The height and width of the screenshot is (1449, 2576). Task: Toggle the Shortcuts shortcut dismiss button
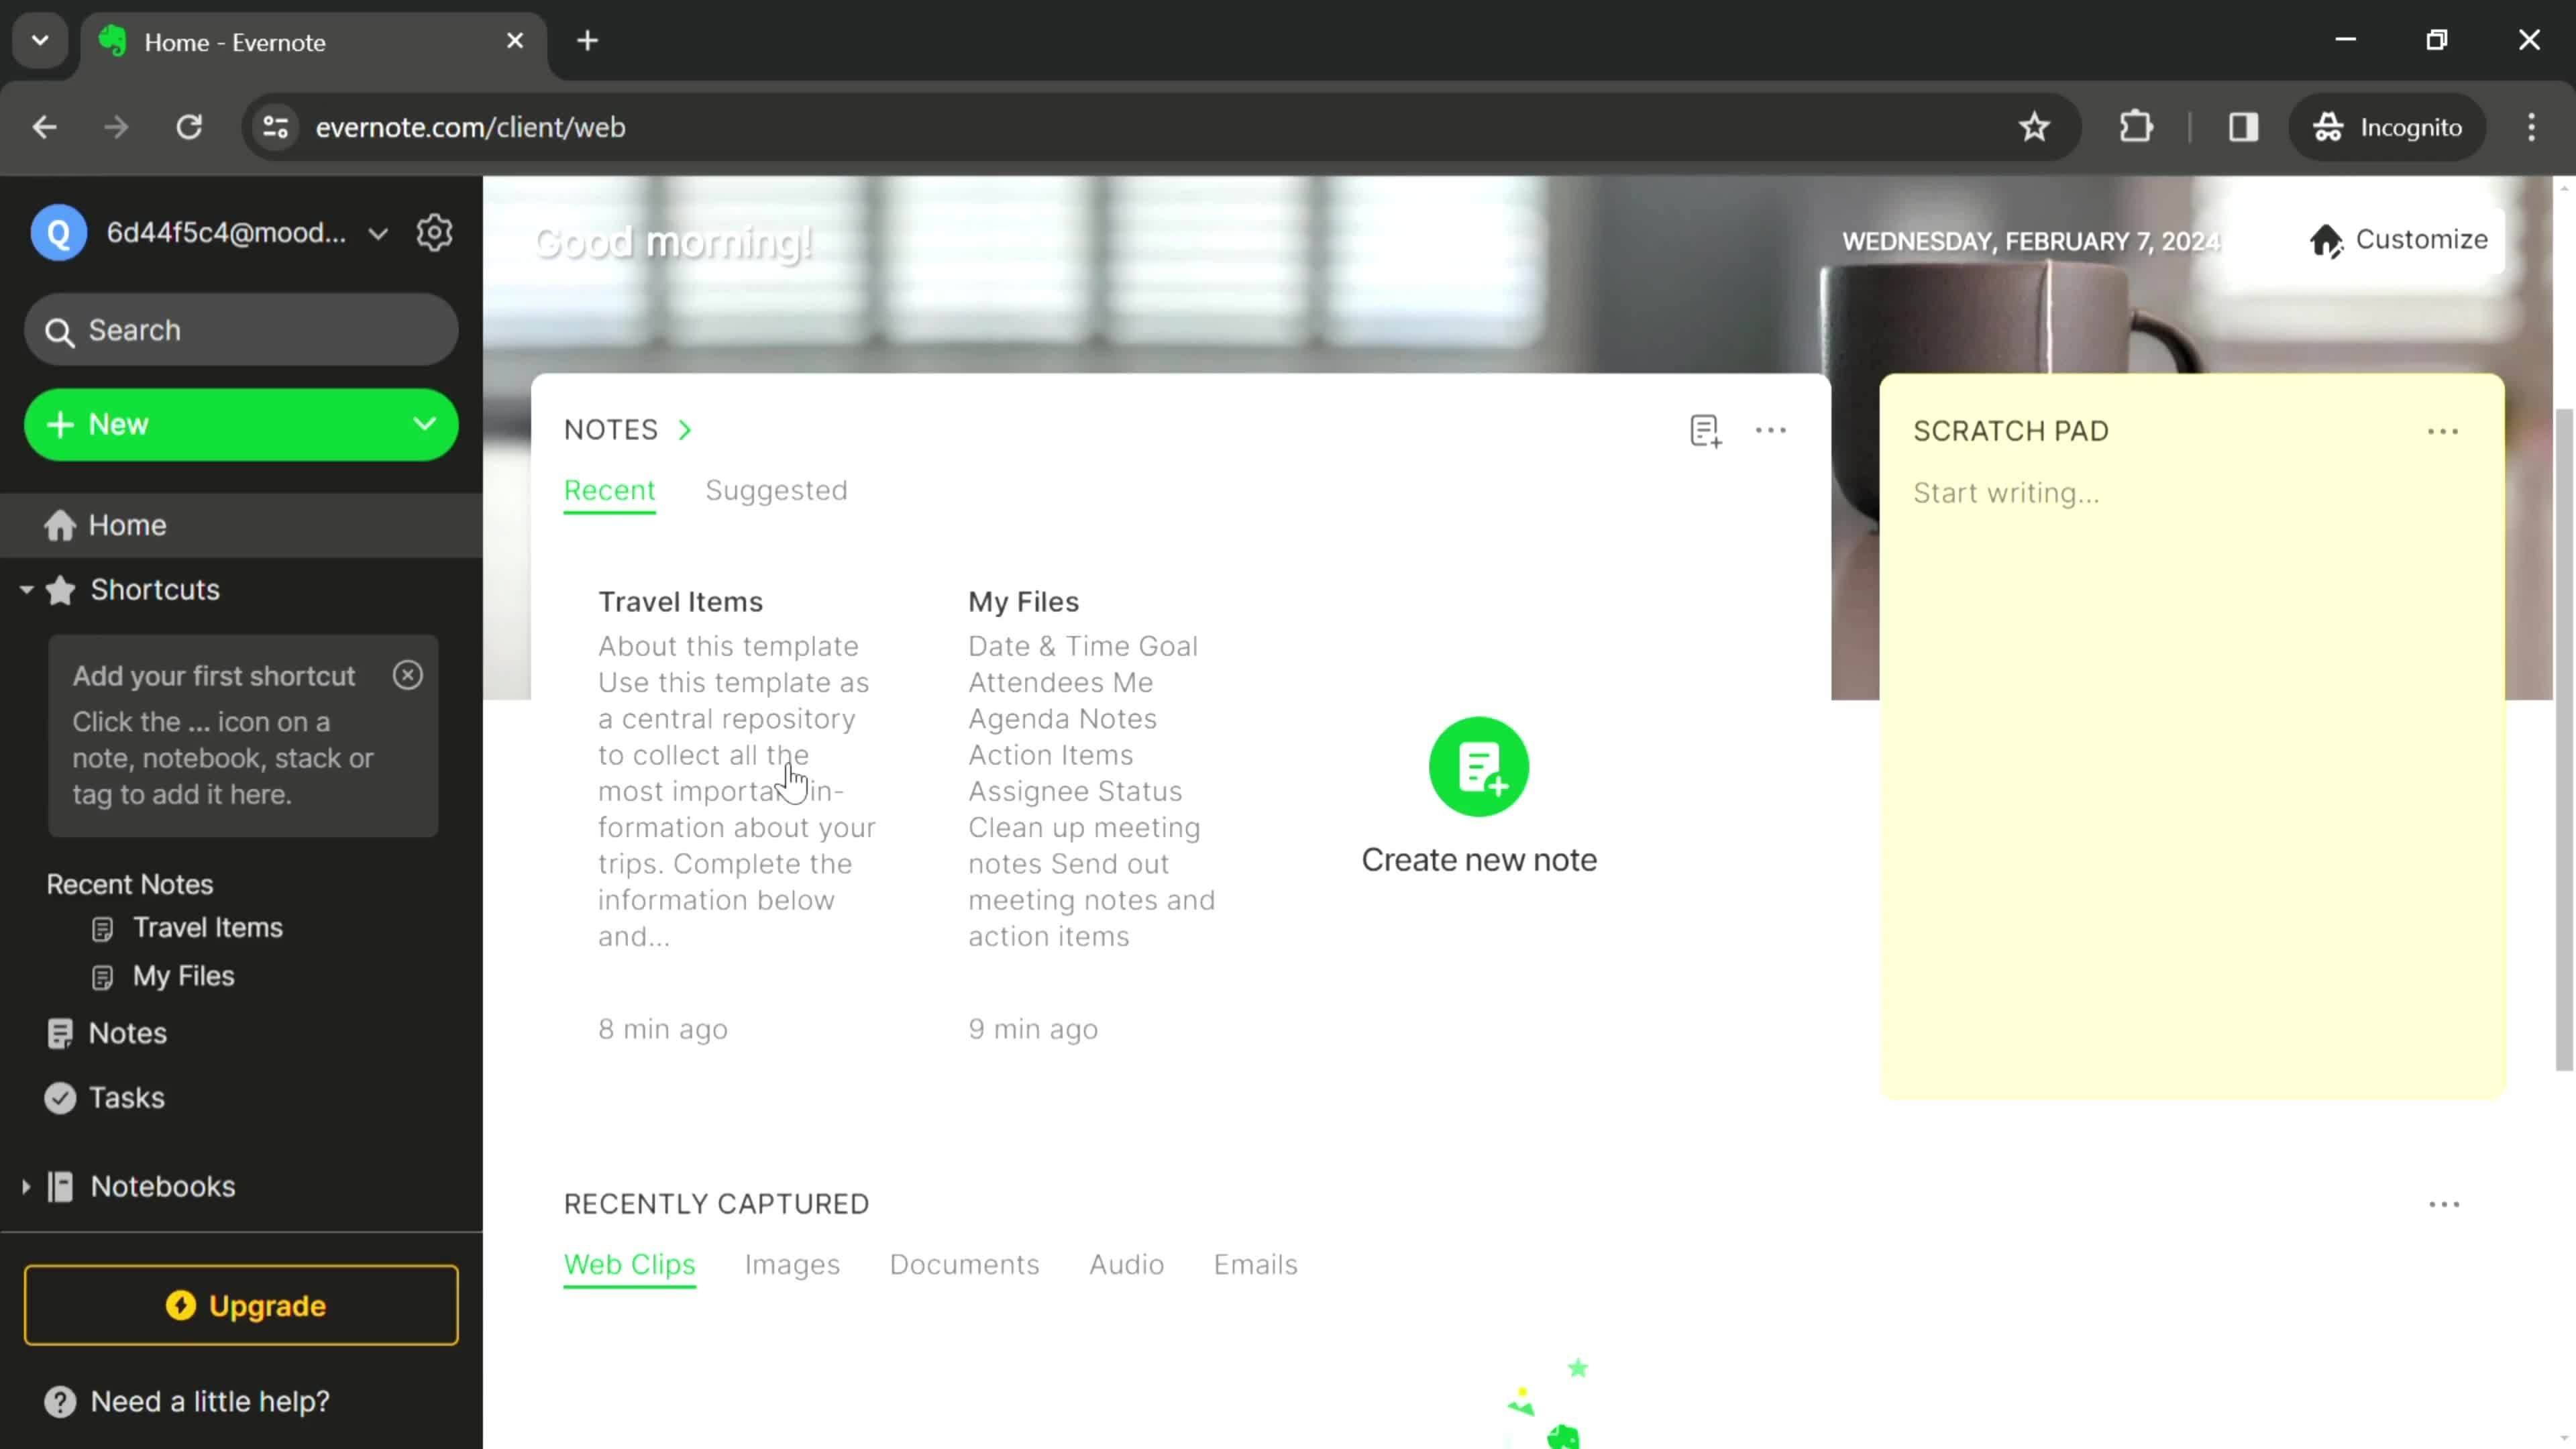click(x=409, y=674)
